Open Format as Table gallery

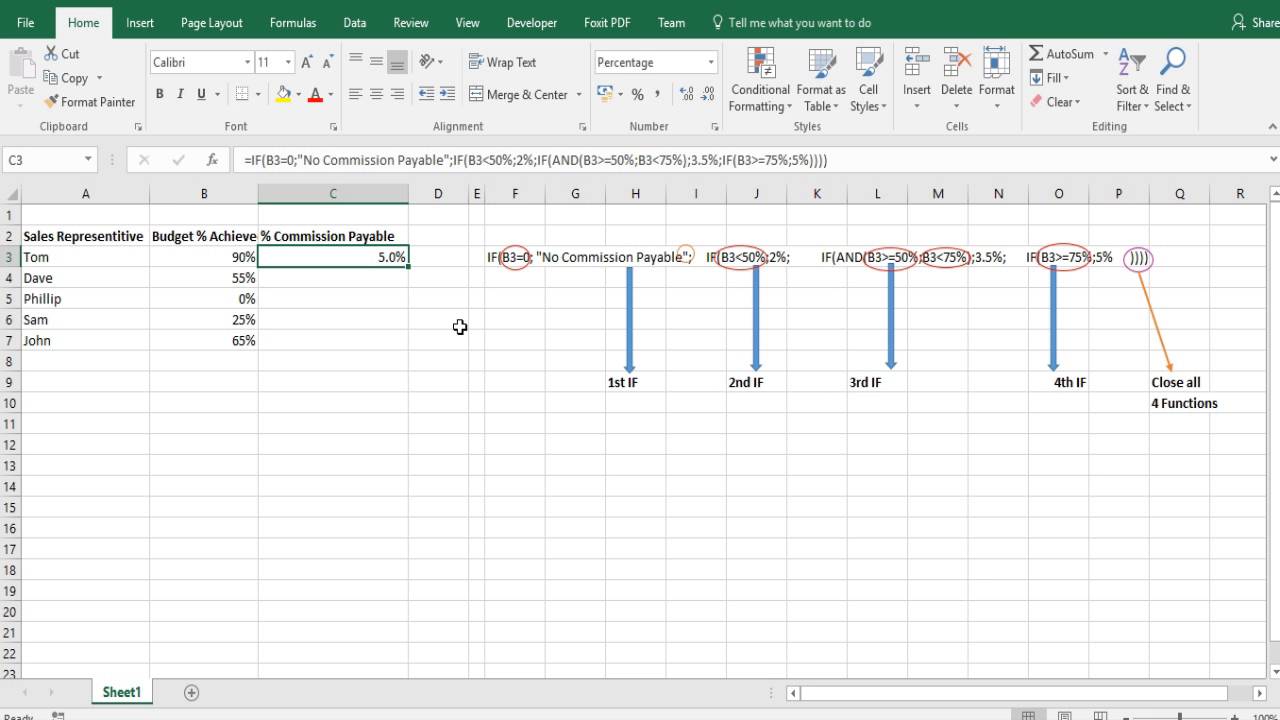coord(821,80)
